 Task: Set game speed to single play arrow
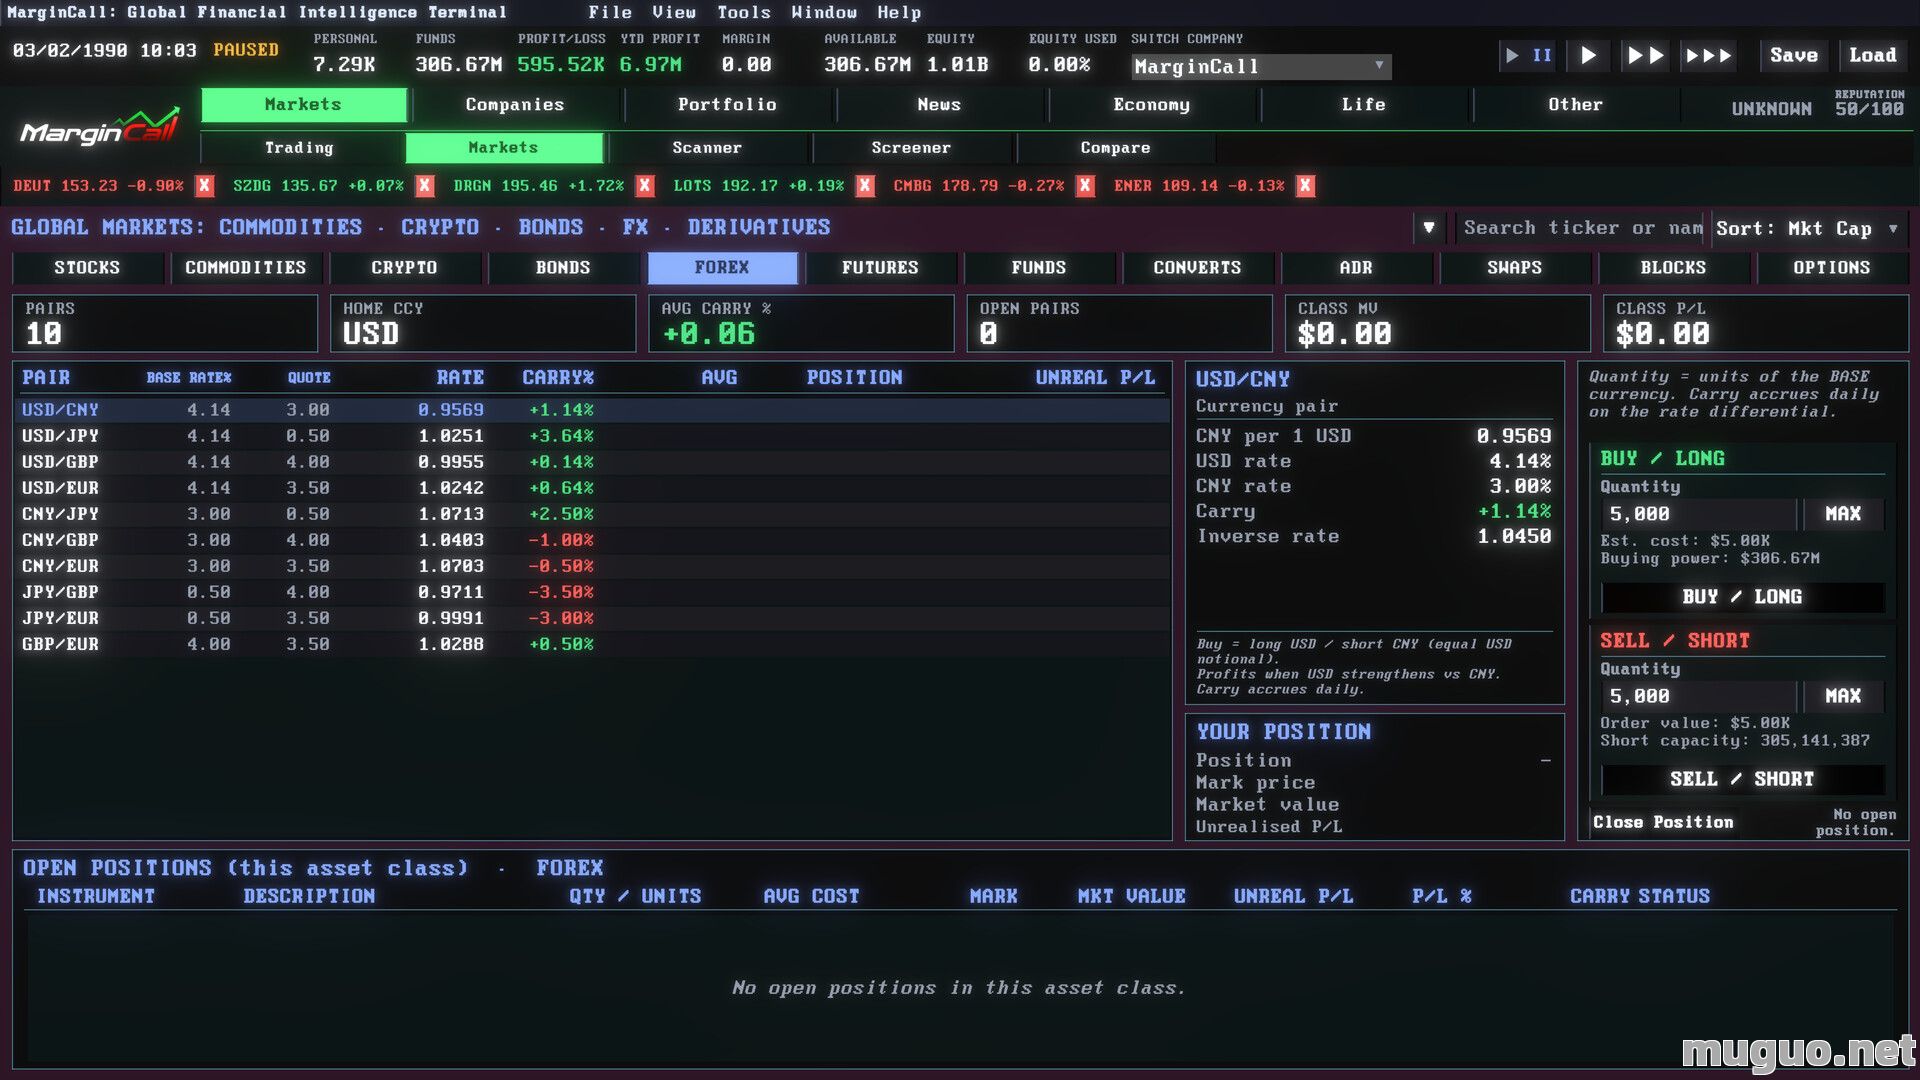click(x=1588, y=55)
